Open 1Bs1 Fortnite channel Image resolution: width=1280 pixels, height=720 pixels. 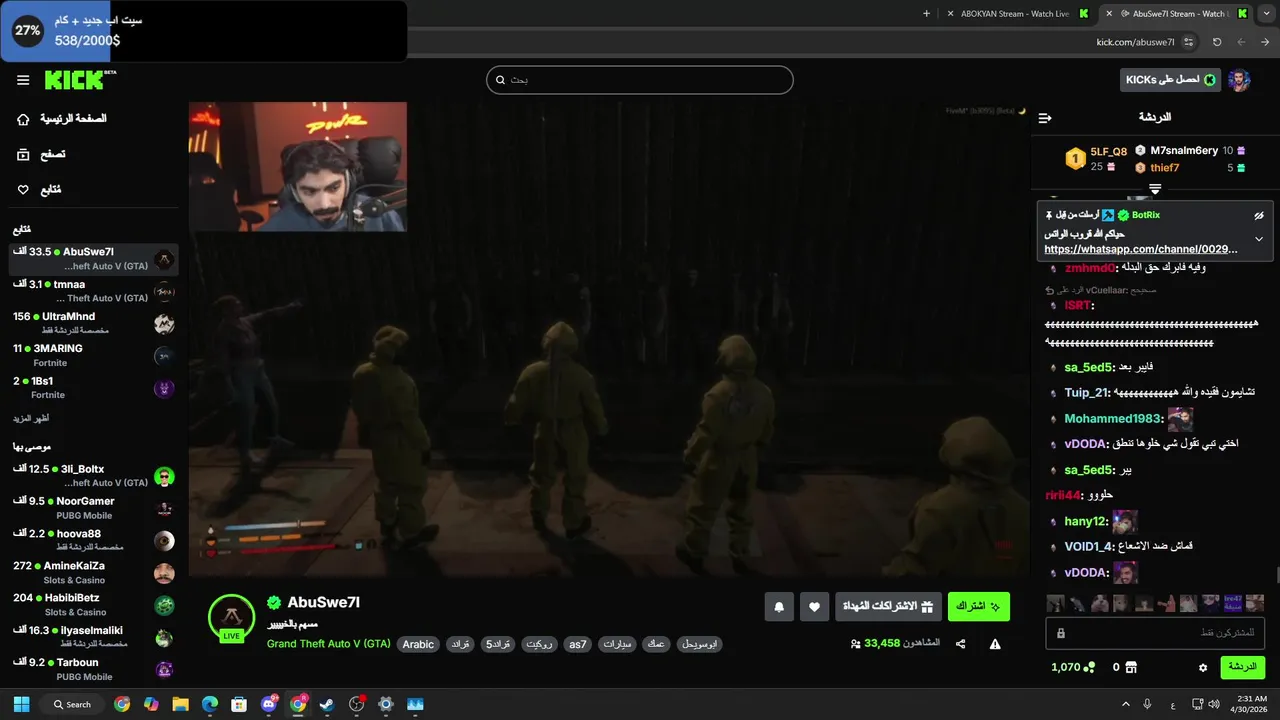(x=94, y=387)
